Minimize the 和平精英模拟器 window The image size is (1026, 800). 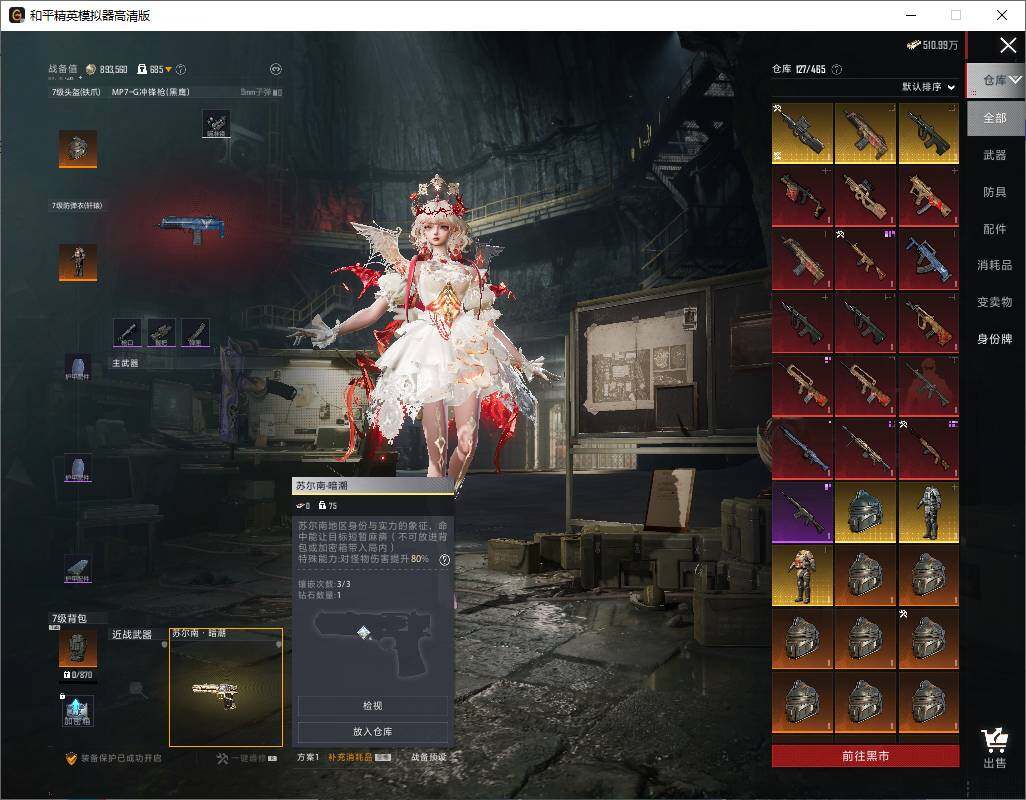911,15
